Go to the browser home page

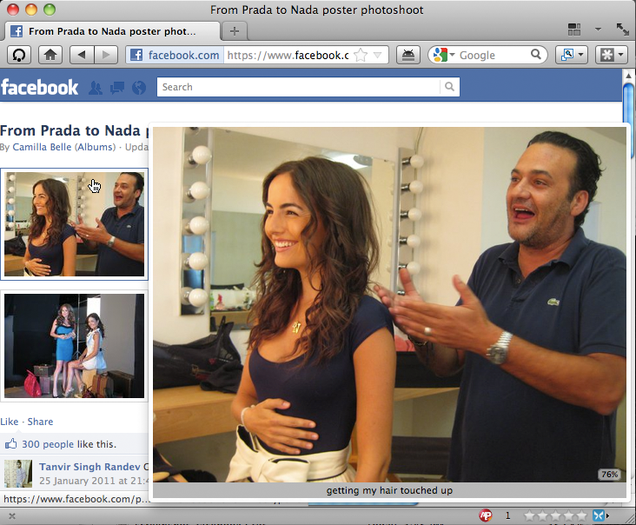pyautogui.click(x=50, y=55)
